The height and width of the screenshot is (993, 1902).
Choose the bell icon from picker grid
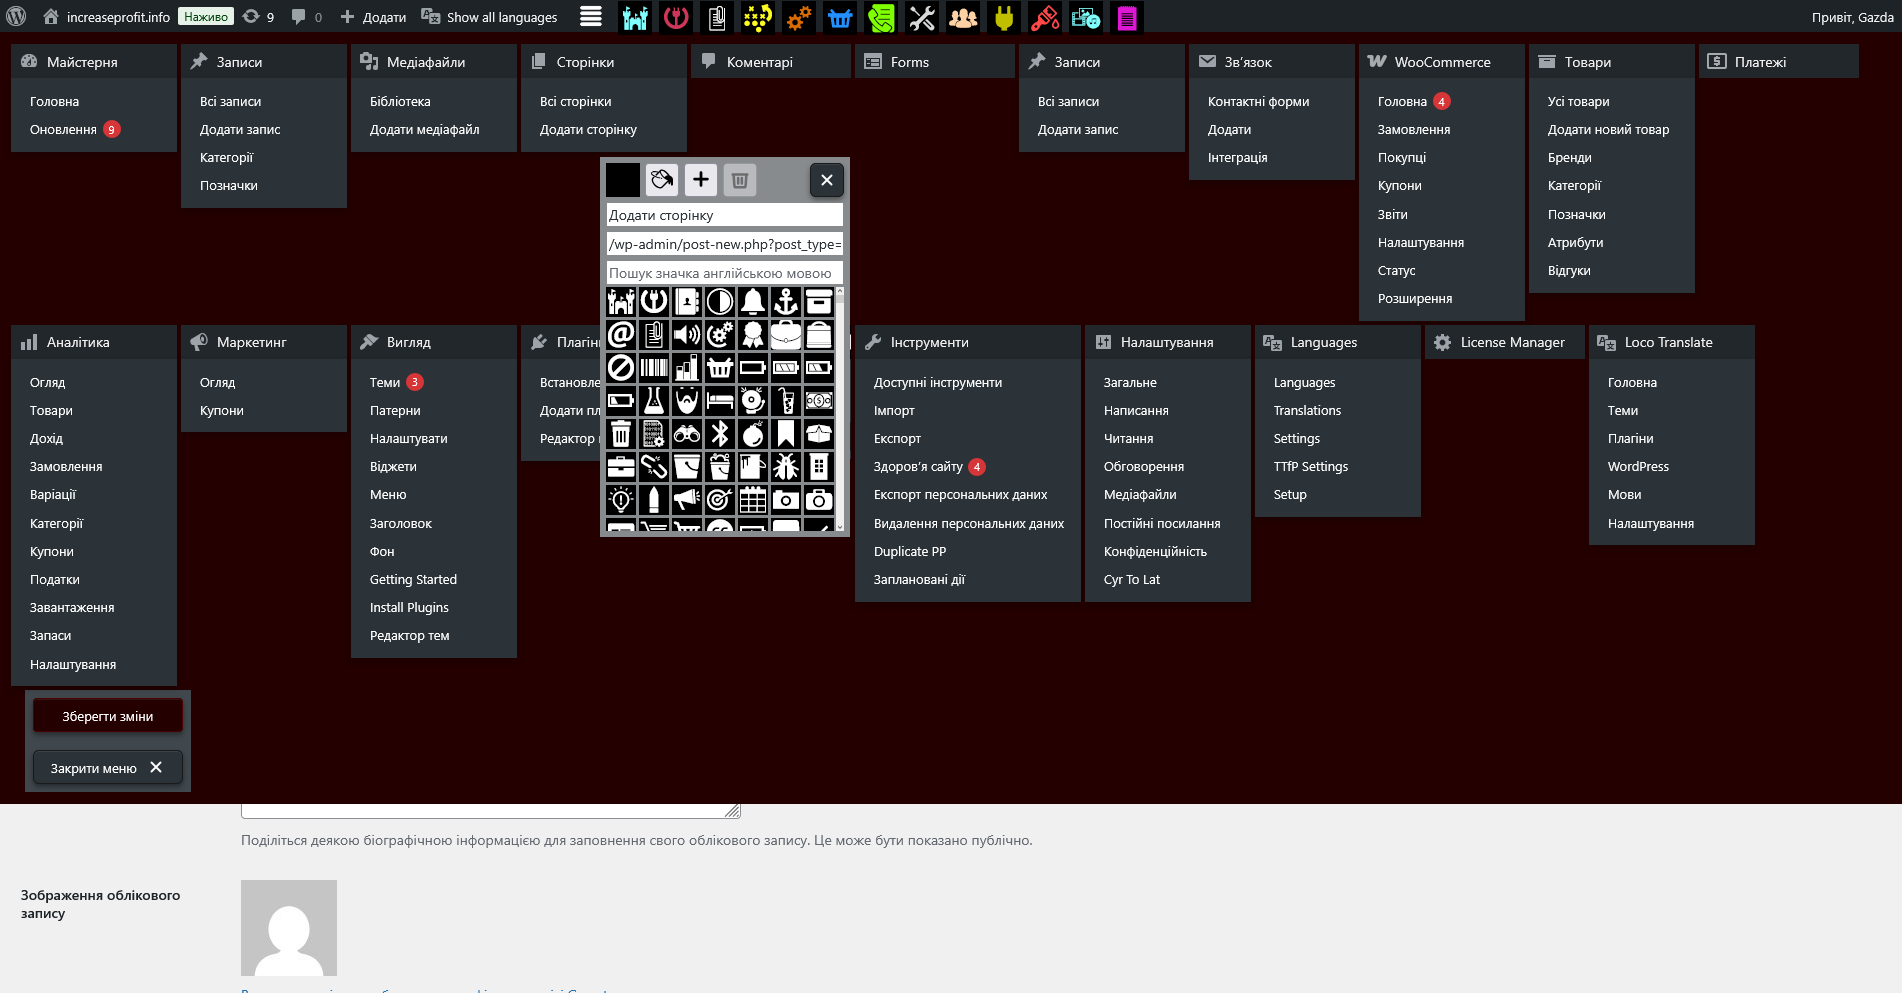(x=753, y=301)
